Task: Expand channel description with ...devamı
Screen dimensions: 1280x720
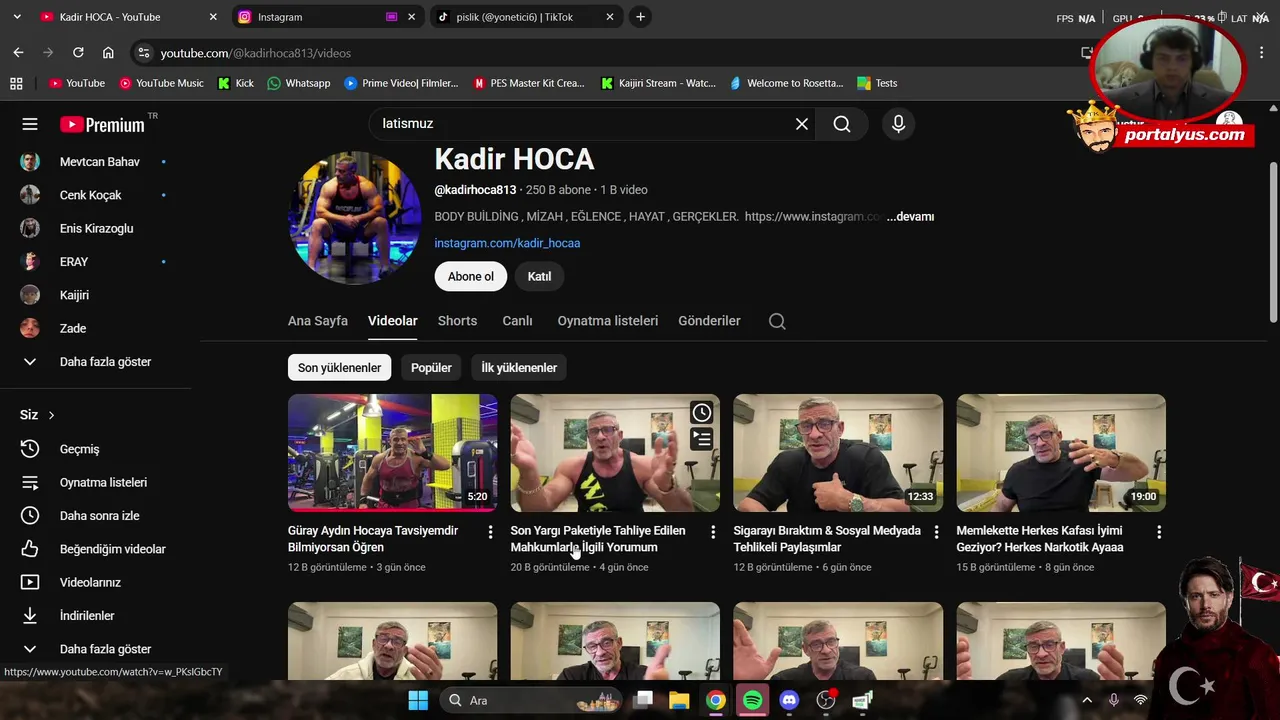Action: coord(910,217)
